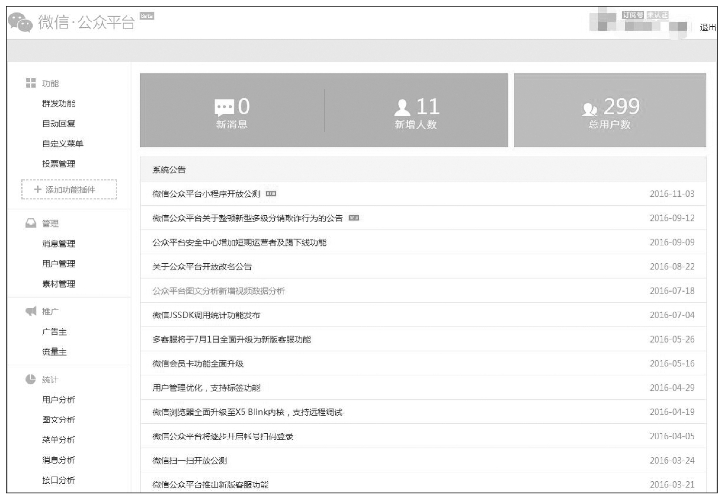Screen dimensions: 727x504
Task: Click the 功能 section heading
Action: [x=50, y=83]
